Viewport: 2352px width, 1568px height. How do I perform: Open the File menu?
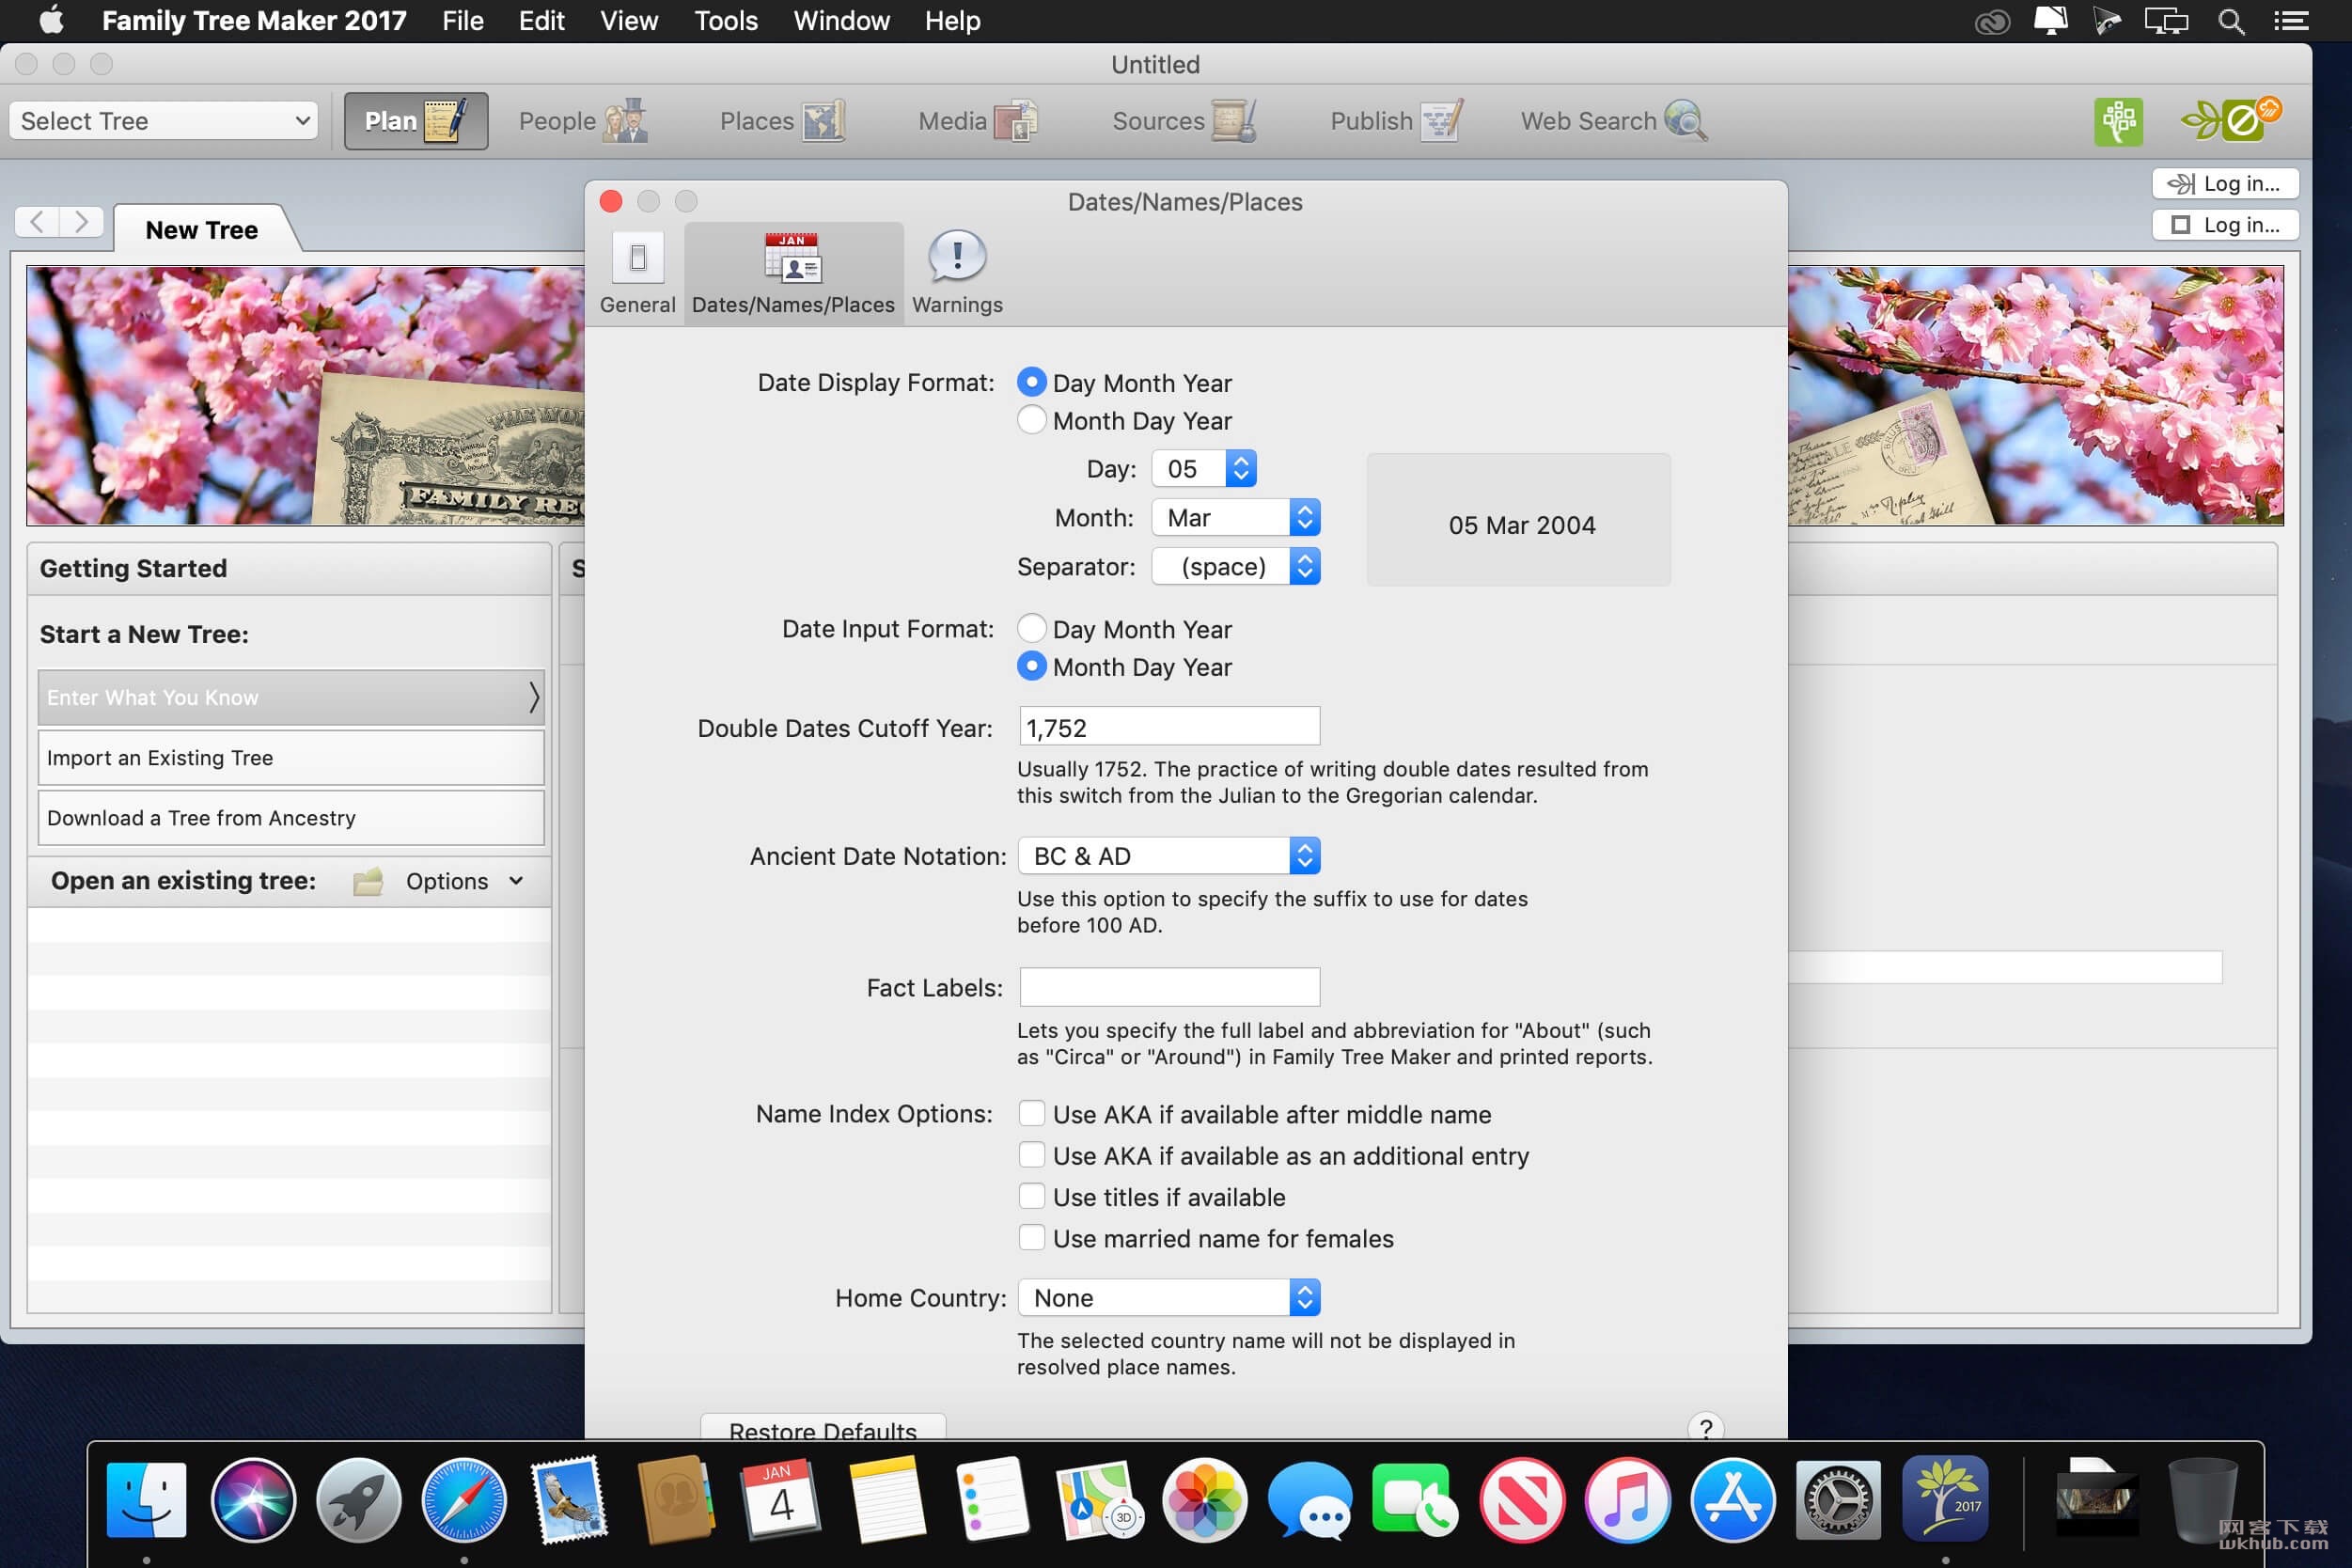pos(463,21)
